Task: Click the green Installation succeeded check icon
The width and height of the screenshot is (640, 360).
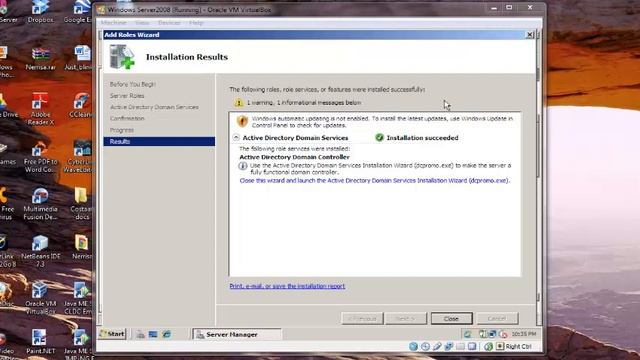Action: [x=380, y=138]
